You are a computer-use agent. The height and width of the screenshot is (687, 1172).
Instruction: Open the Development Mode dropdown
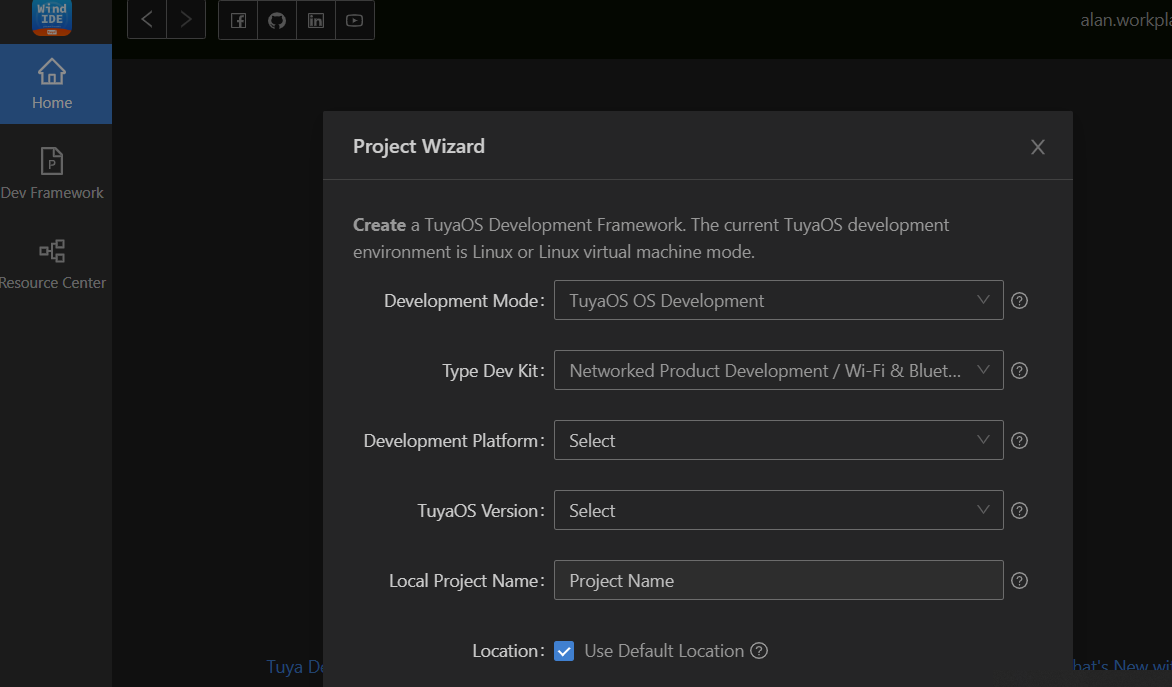[x=778, y=301]
